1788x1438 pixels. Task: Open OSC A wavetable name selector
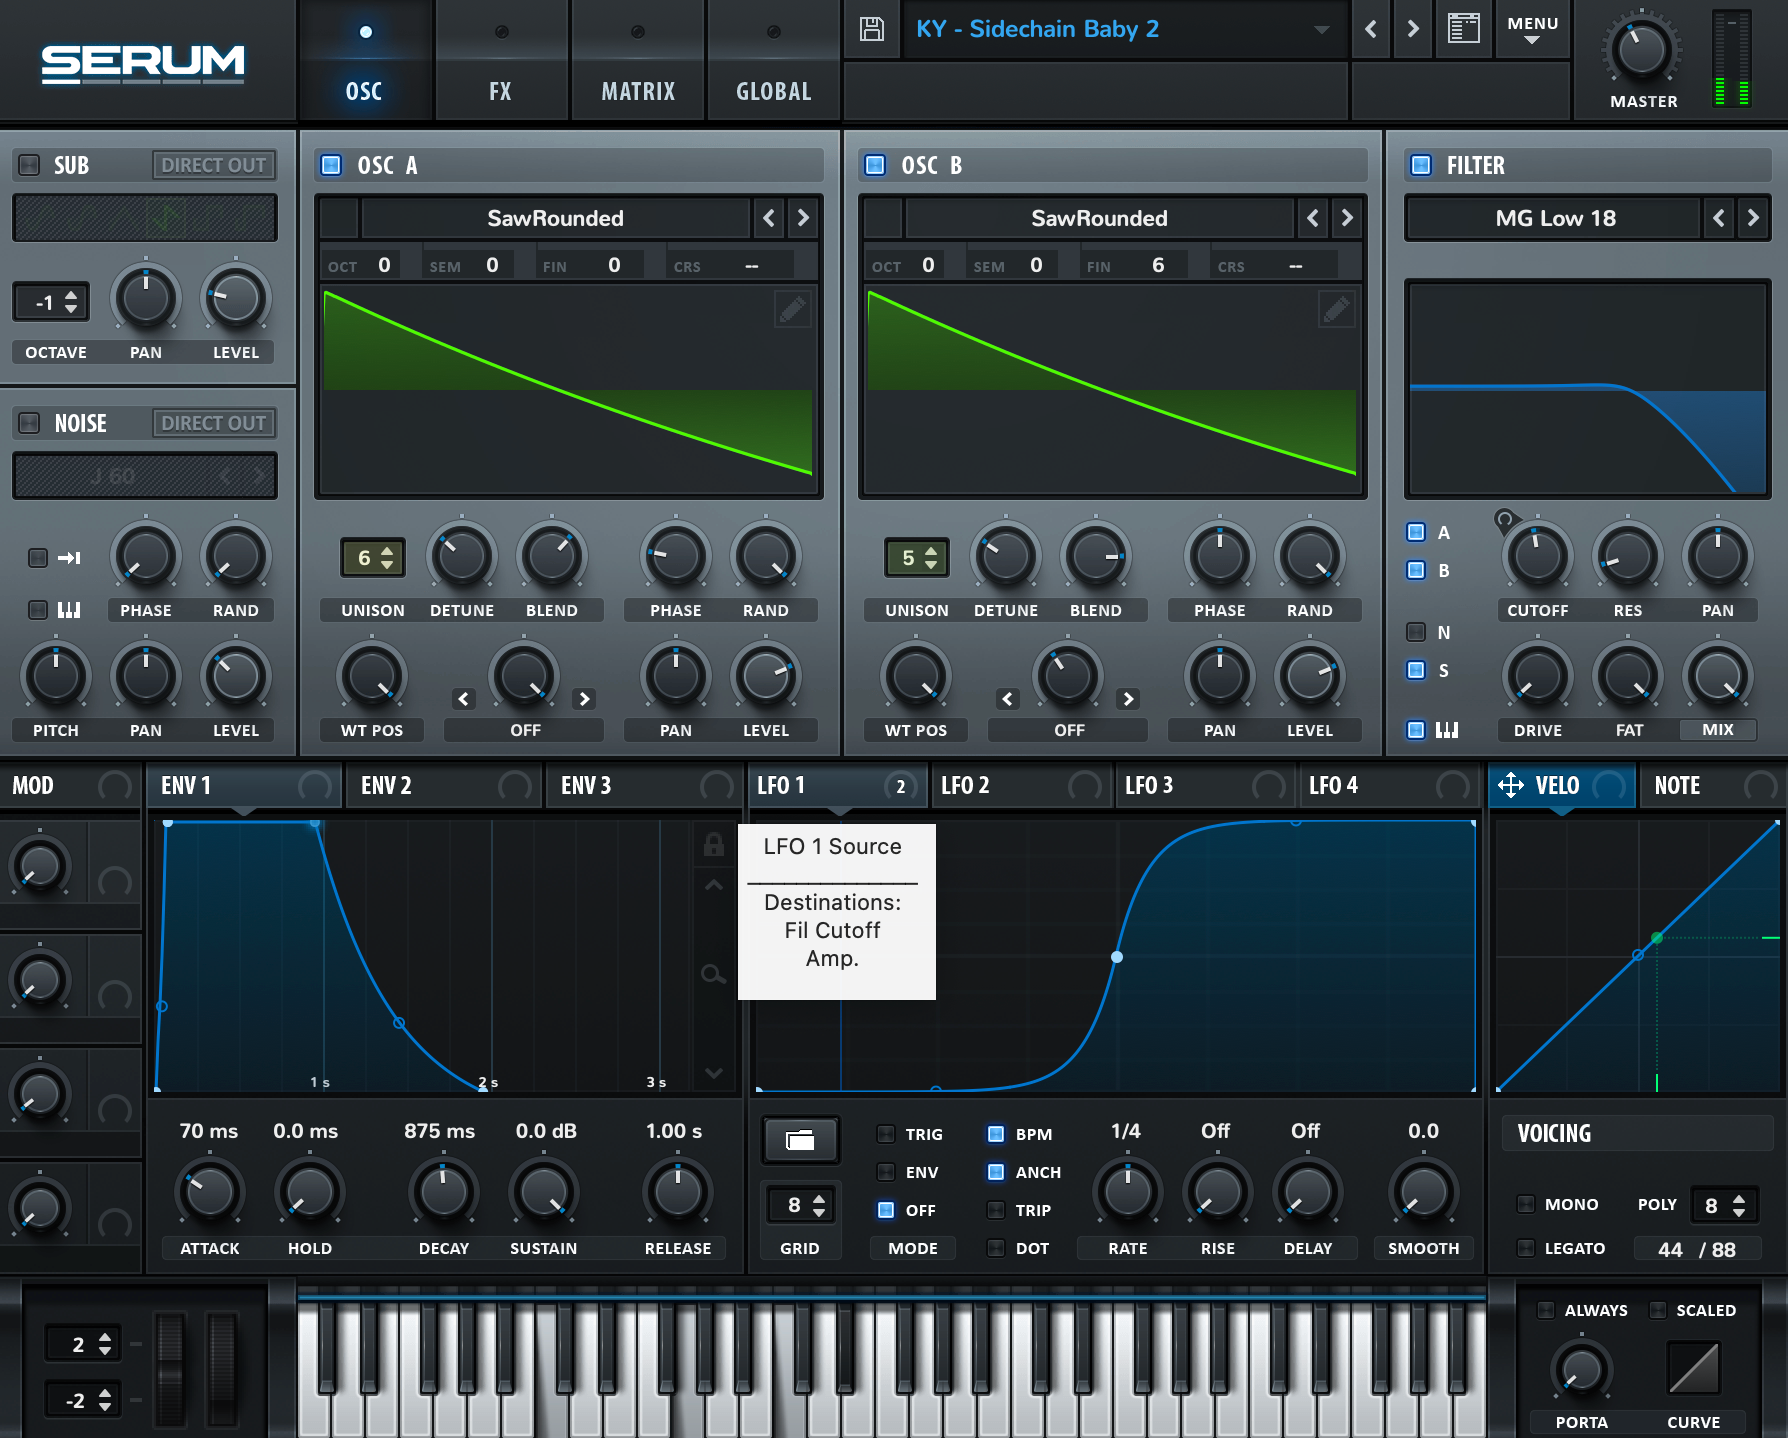tap(556, 218)
